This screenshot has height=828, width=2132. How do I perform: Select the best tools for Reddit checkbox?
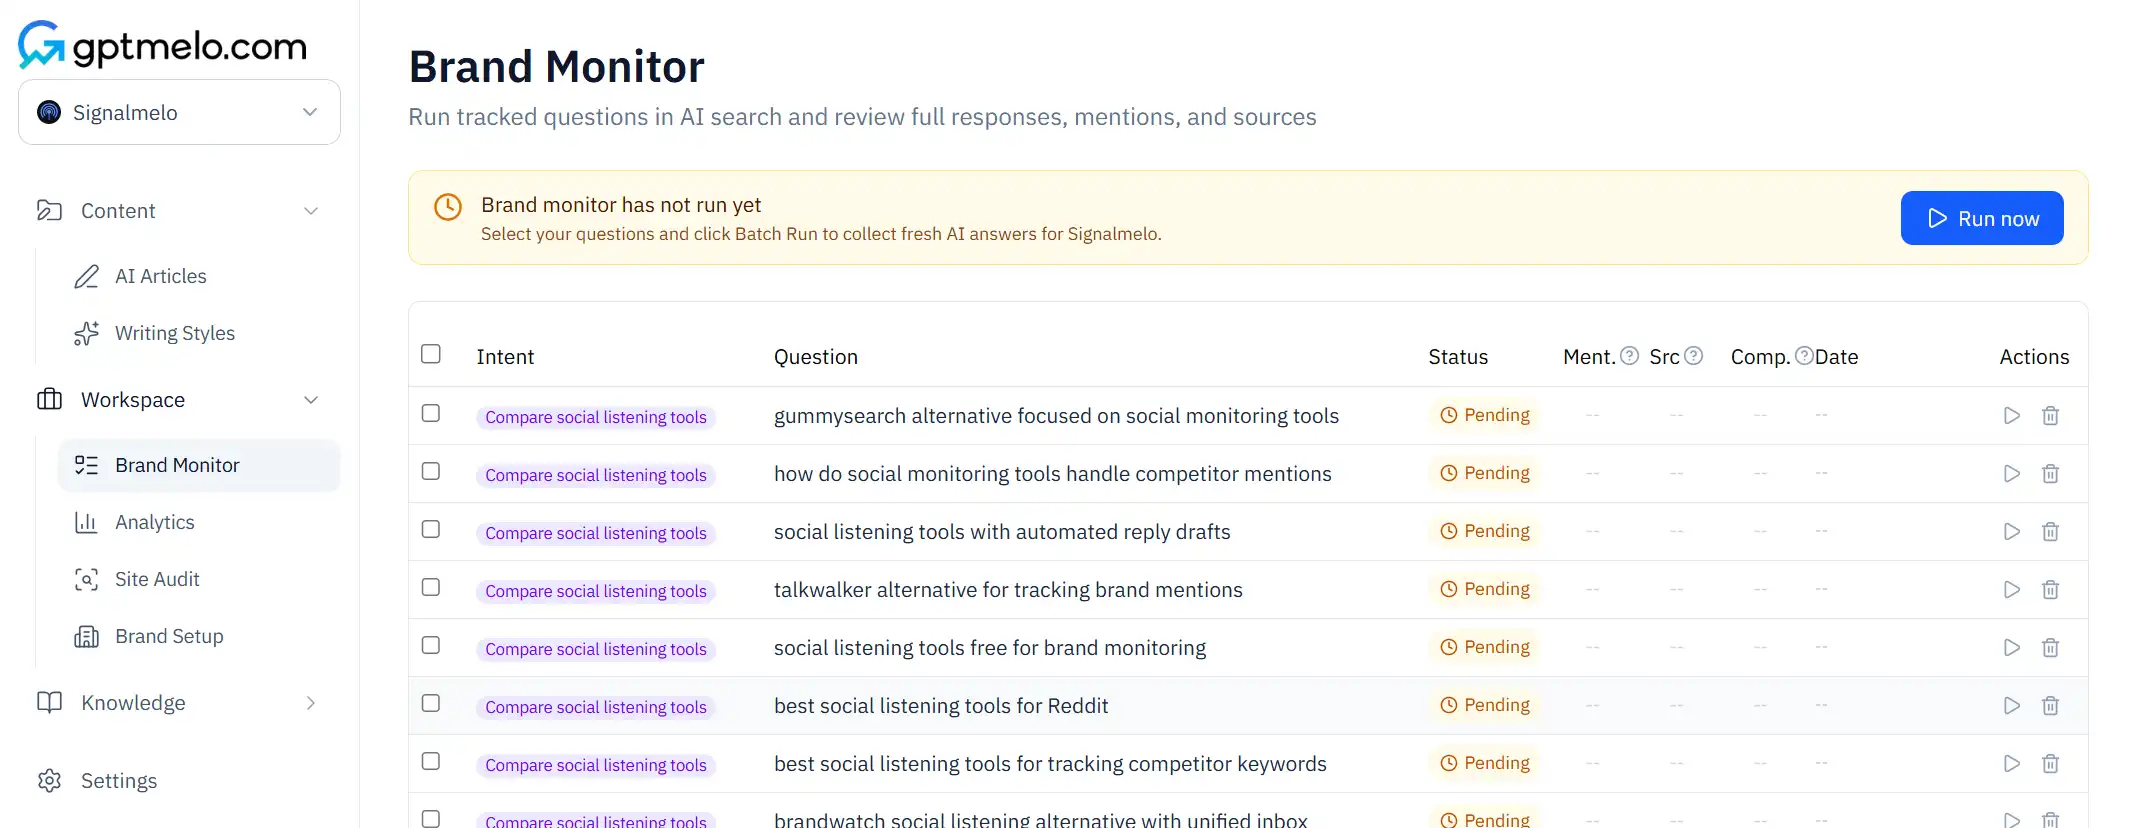click(x=431, y=703)
